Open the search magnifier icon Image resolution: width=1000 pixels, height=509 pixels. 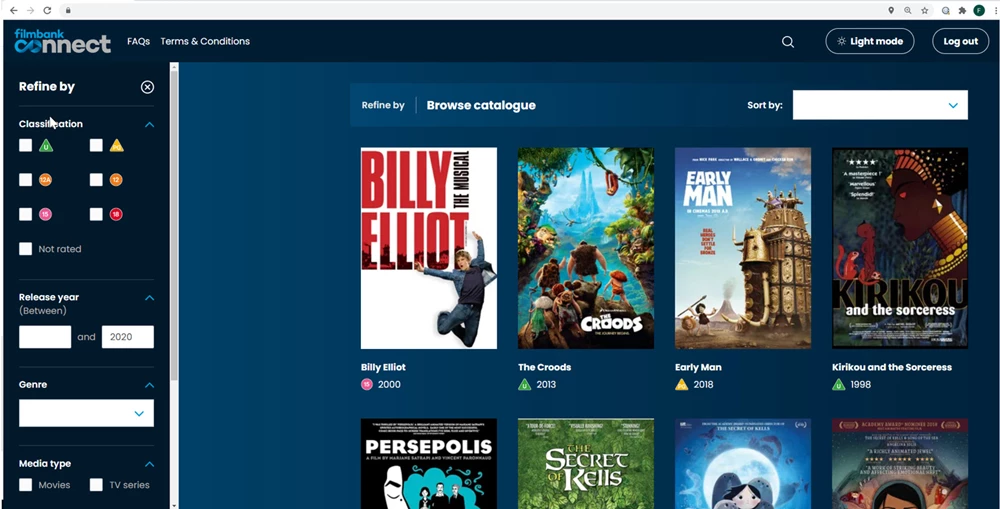[x=788, y=41]
